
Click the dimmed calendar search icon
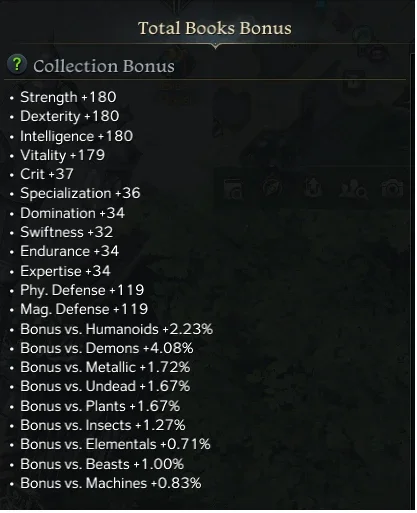click(x=233, y=189)
